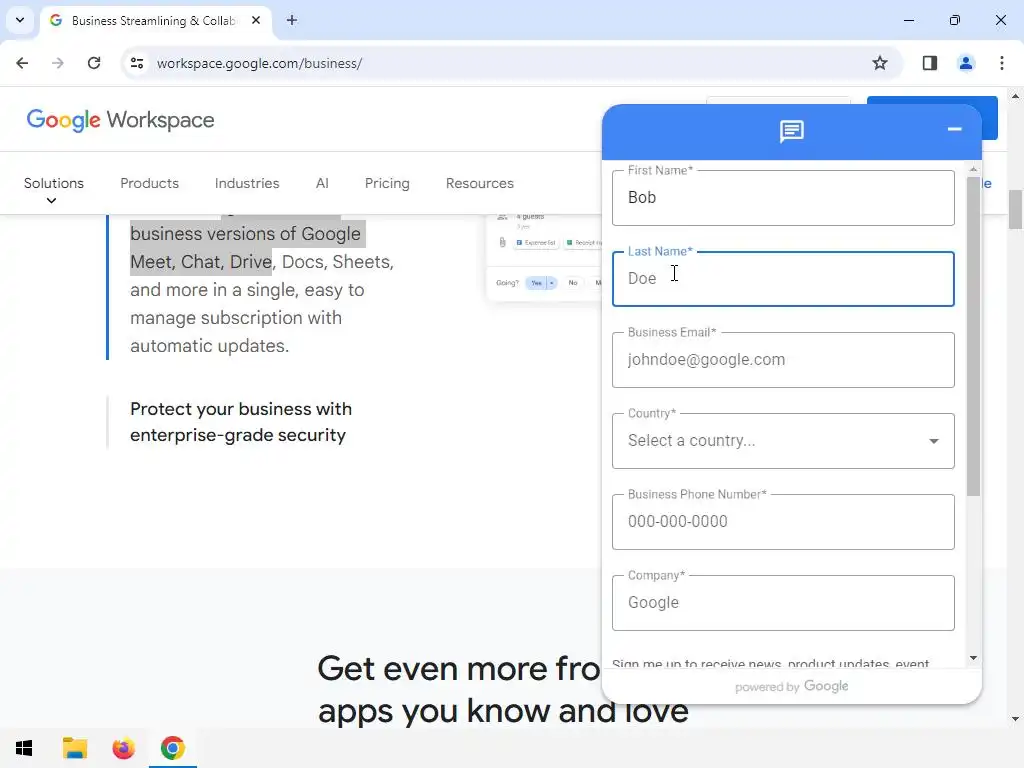Image resolution: width=1024 pixels, height=768 pixels.
Task: Click the Google Workspace logo
Action: [120, 120]
